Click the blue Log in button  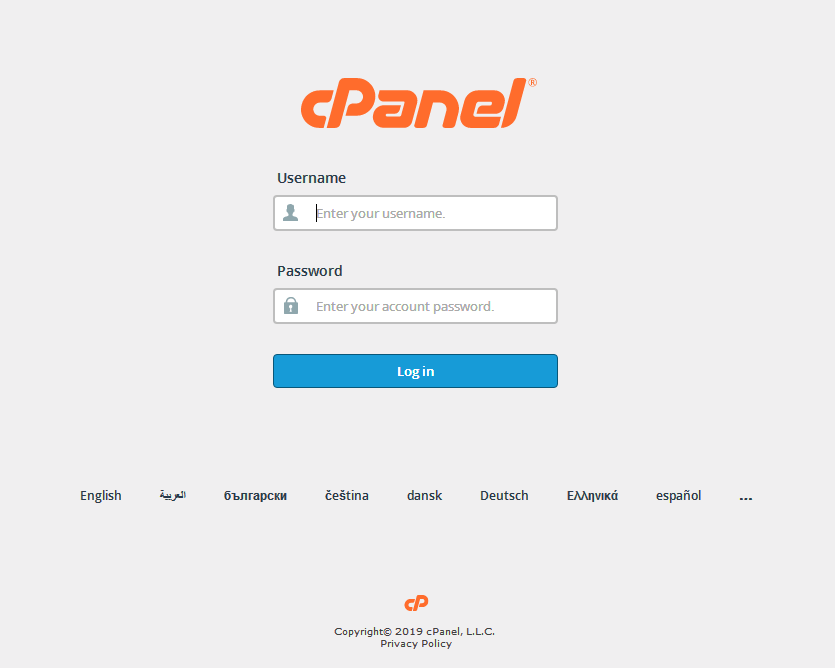[415, 371]
